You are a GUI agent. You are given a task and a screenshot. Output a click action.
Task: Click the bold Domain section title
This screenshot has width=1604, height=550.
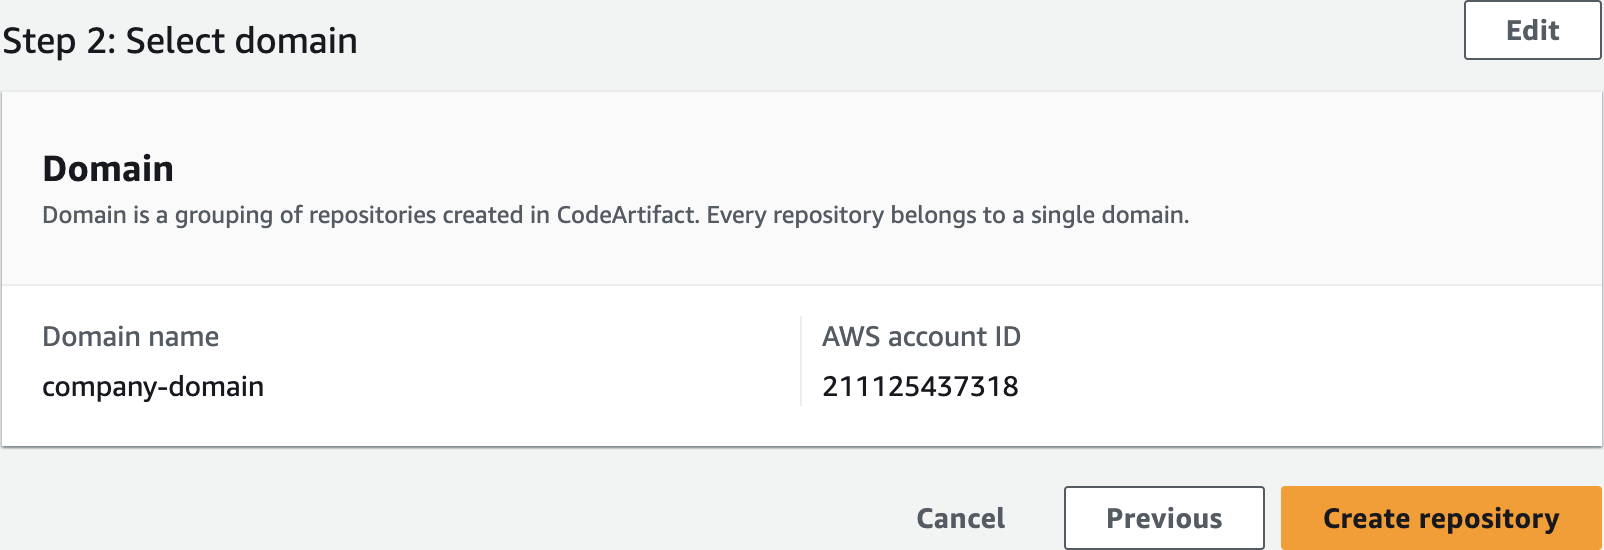(x=108, y=169)
